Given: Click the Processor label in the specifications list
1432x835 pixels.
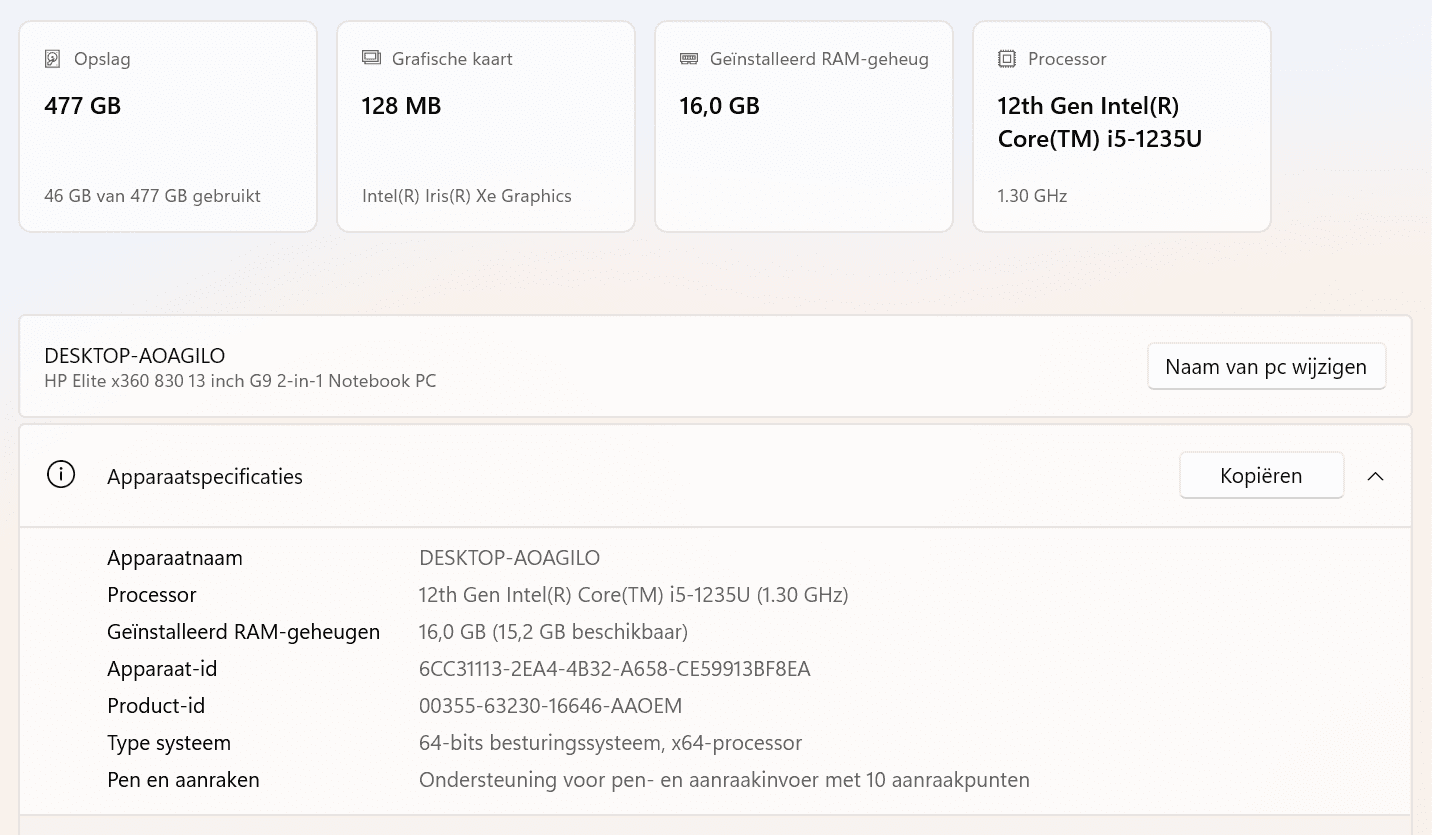Looking at the screenshot, I should (152, 595).
